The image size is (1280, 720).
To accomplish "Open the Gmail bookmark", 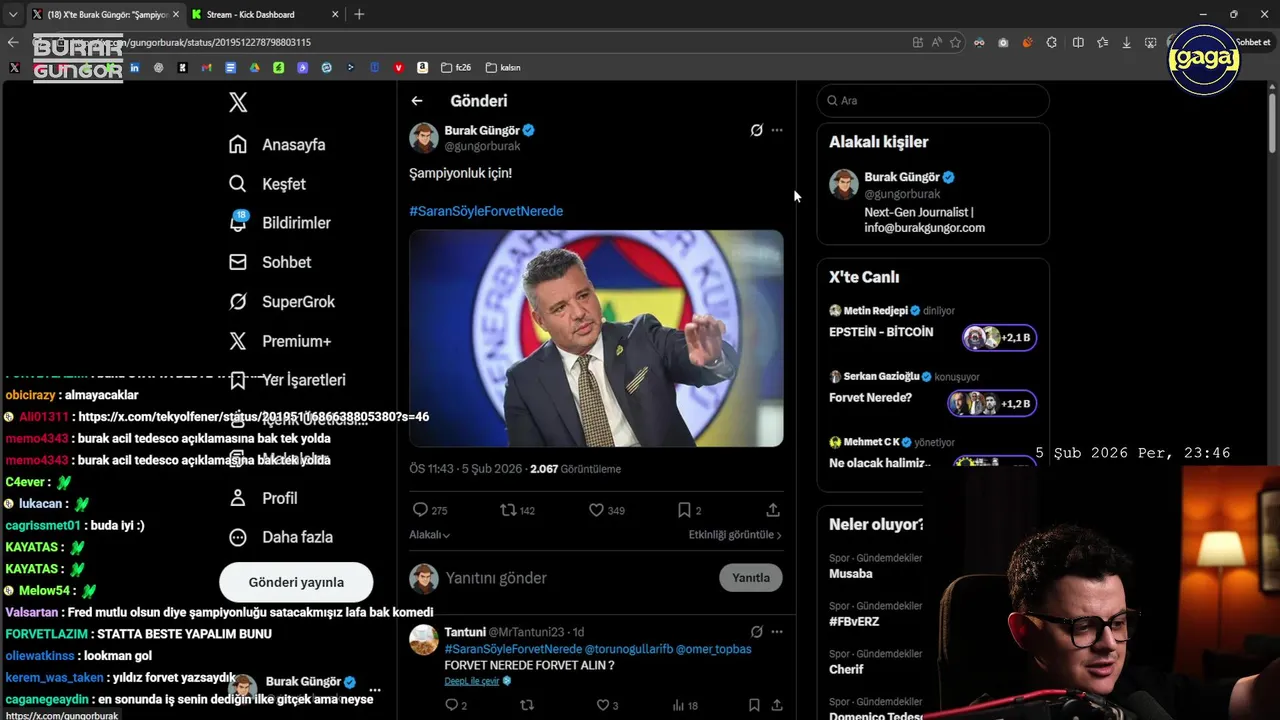I will pos(207,68).
